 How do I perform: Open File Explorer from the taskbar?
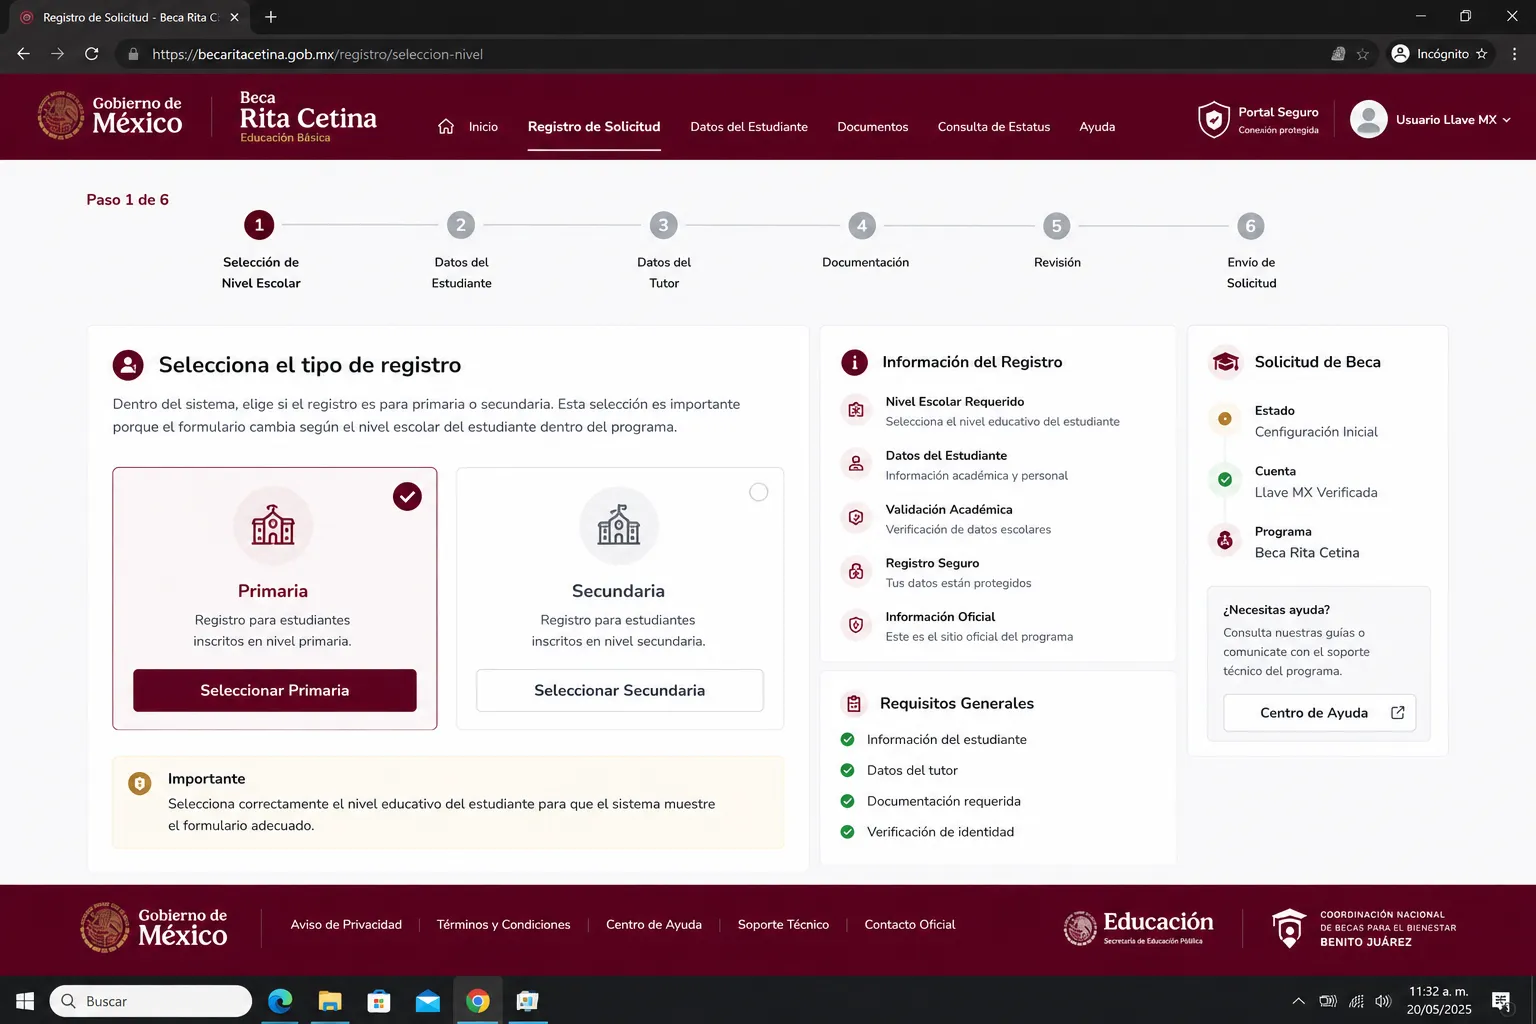click(x=330, y=1001)
